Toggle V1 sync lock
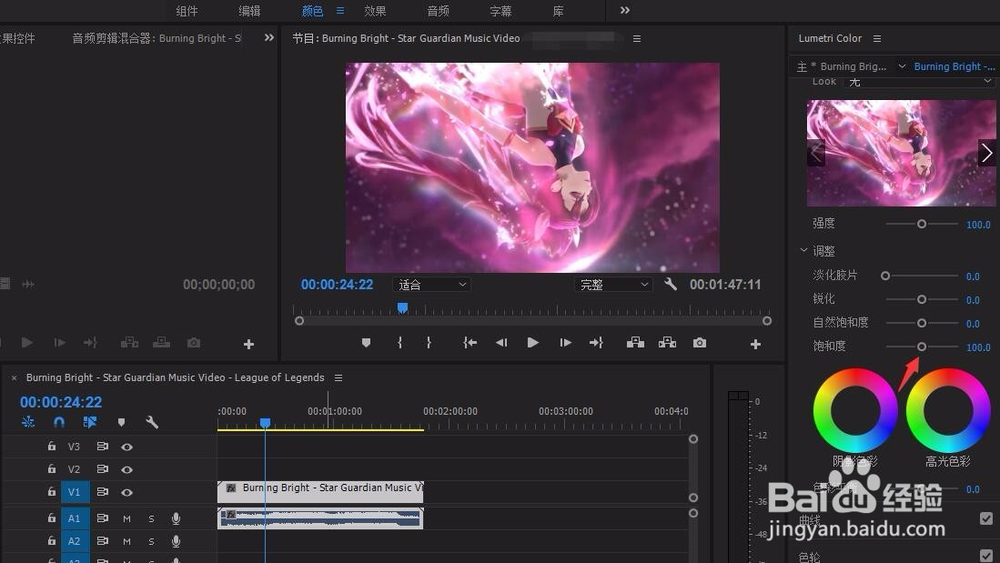The width and height of the screenshot is (1000, 563). point(102,492)
